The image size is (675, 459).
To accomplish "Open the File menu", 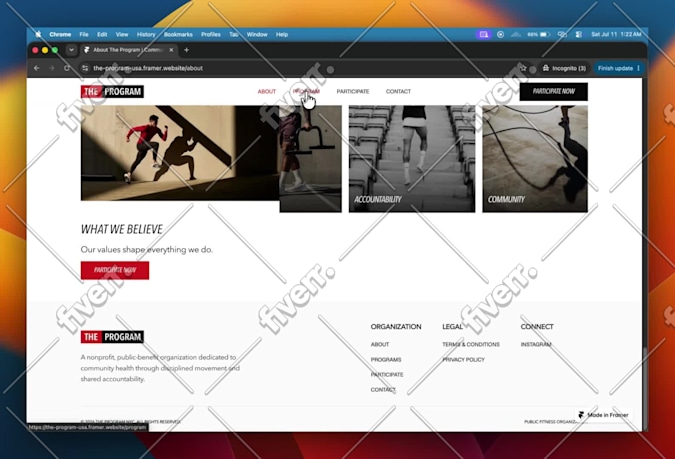I will pos(84,34).
